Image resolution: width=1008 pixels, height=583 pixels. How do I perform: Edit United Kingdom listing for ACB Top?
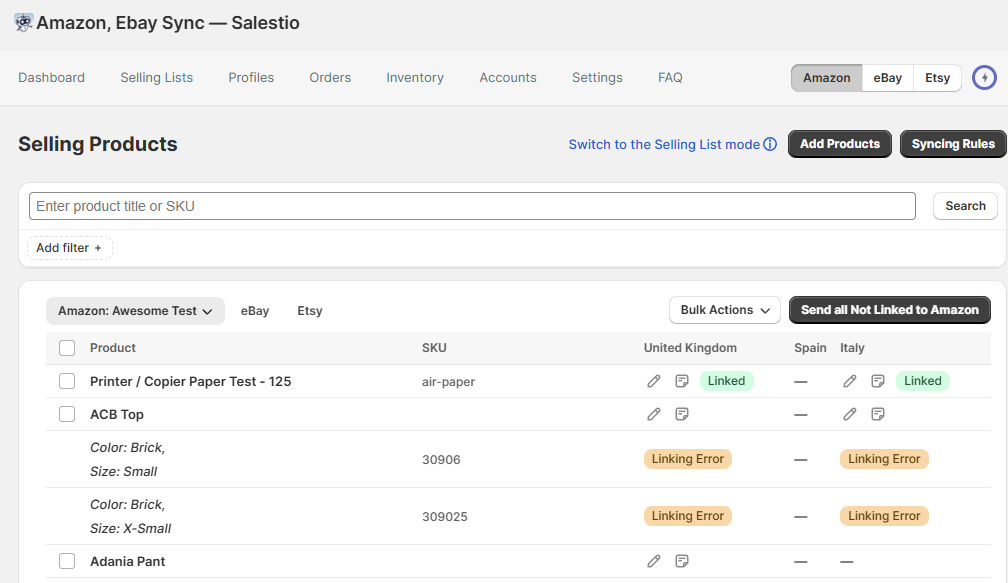(654, 414)
